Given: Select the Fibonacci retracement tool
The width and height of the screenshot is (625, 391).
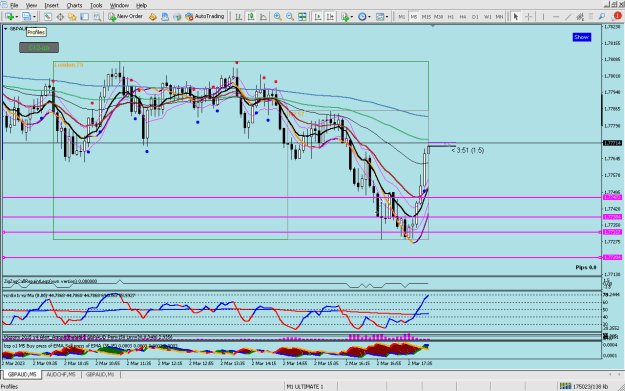Looking at the screenshot, I should pyautogui.click(x=591, y=17).
